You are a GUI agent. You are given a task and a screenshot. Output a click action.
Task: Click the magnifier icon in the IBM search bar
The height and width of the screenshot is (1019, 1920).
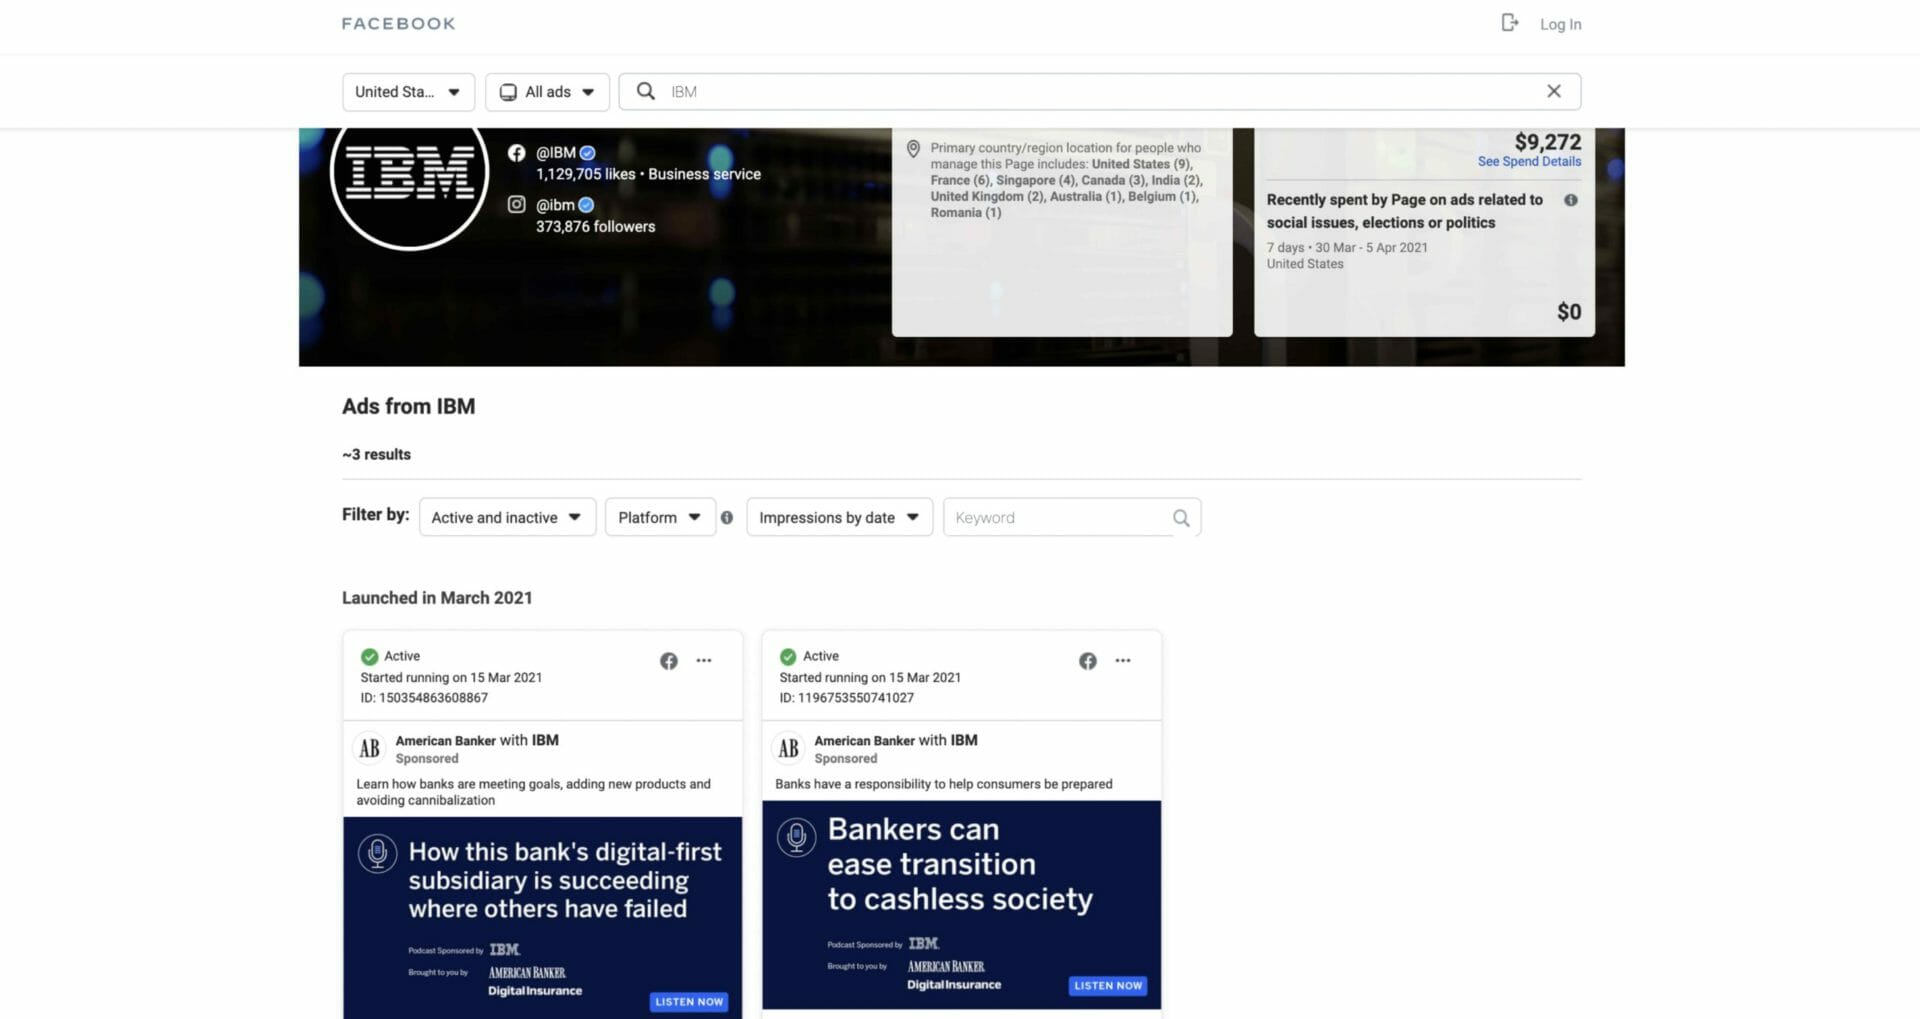tap(646, 91)
